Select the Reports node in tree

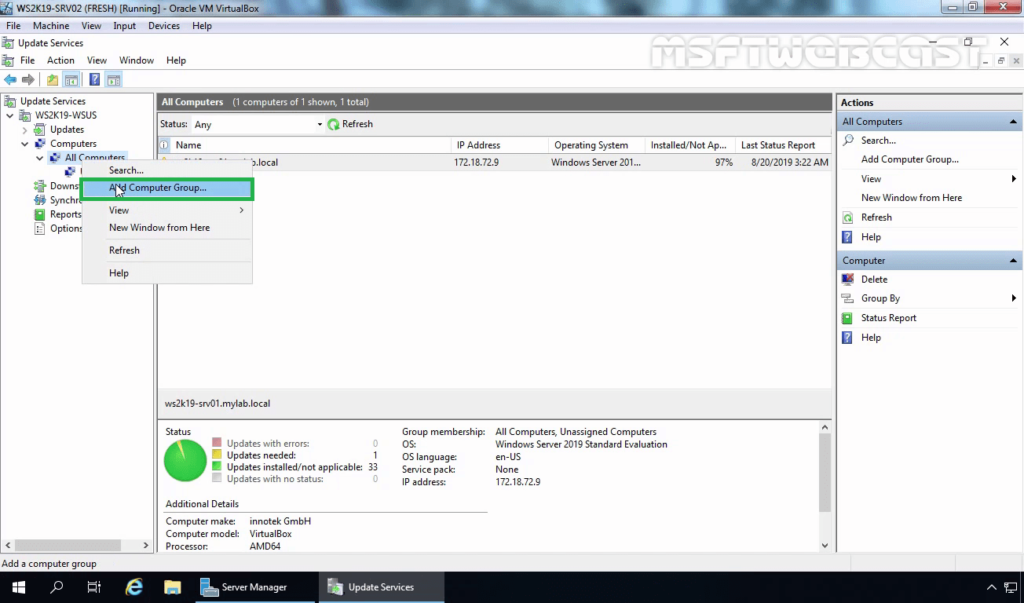coord(65,214)
